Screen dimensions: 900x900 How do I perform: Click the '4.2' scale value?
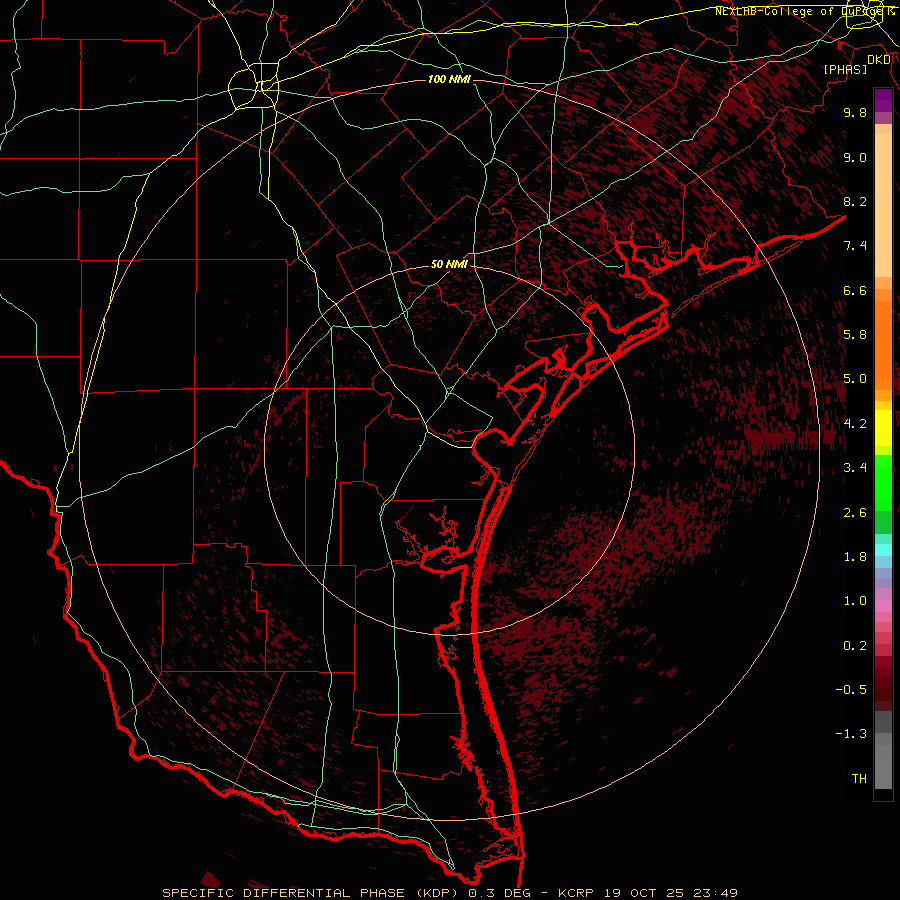855,424
